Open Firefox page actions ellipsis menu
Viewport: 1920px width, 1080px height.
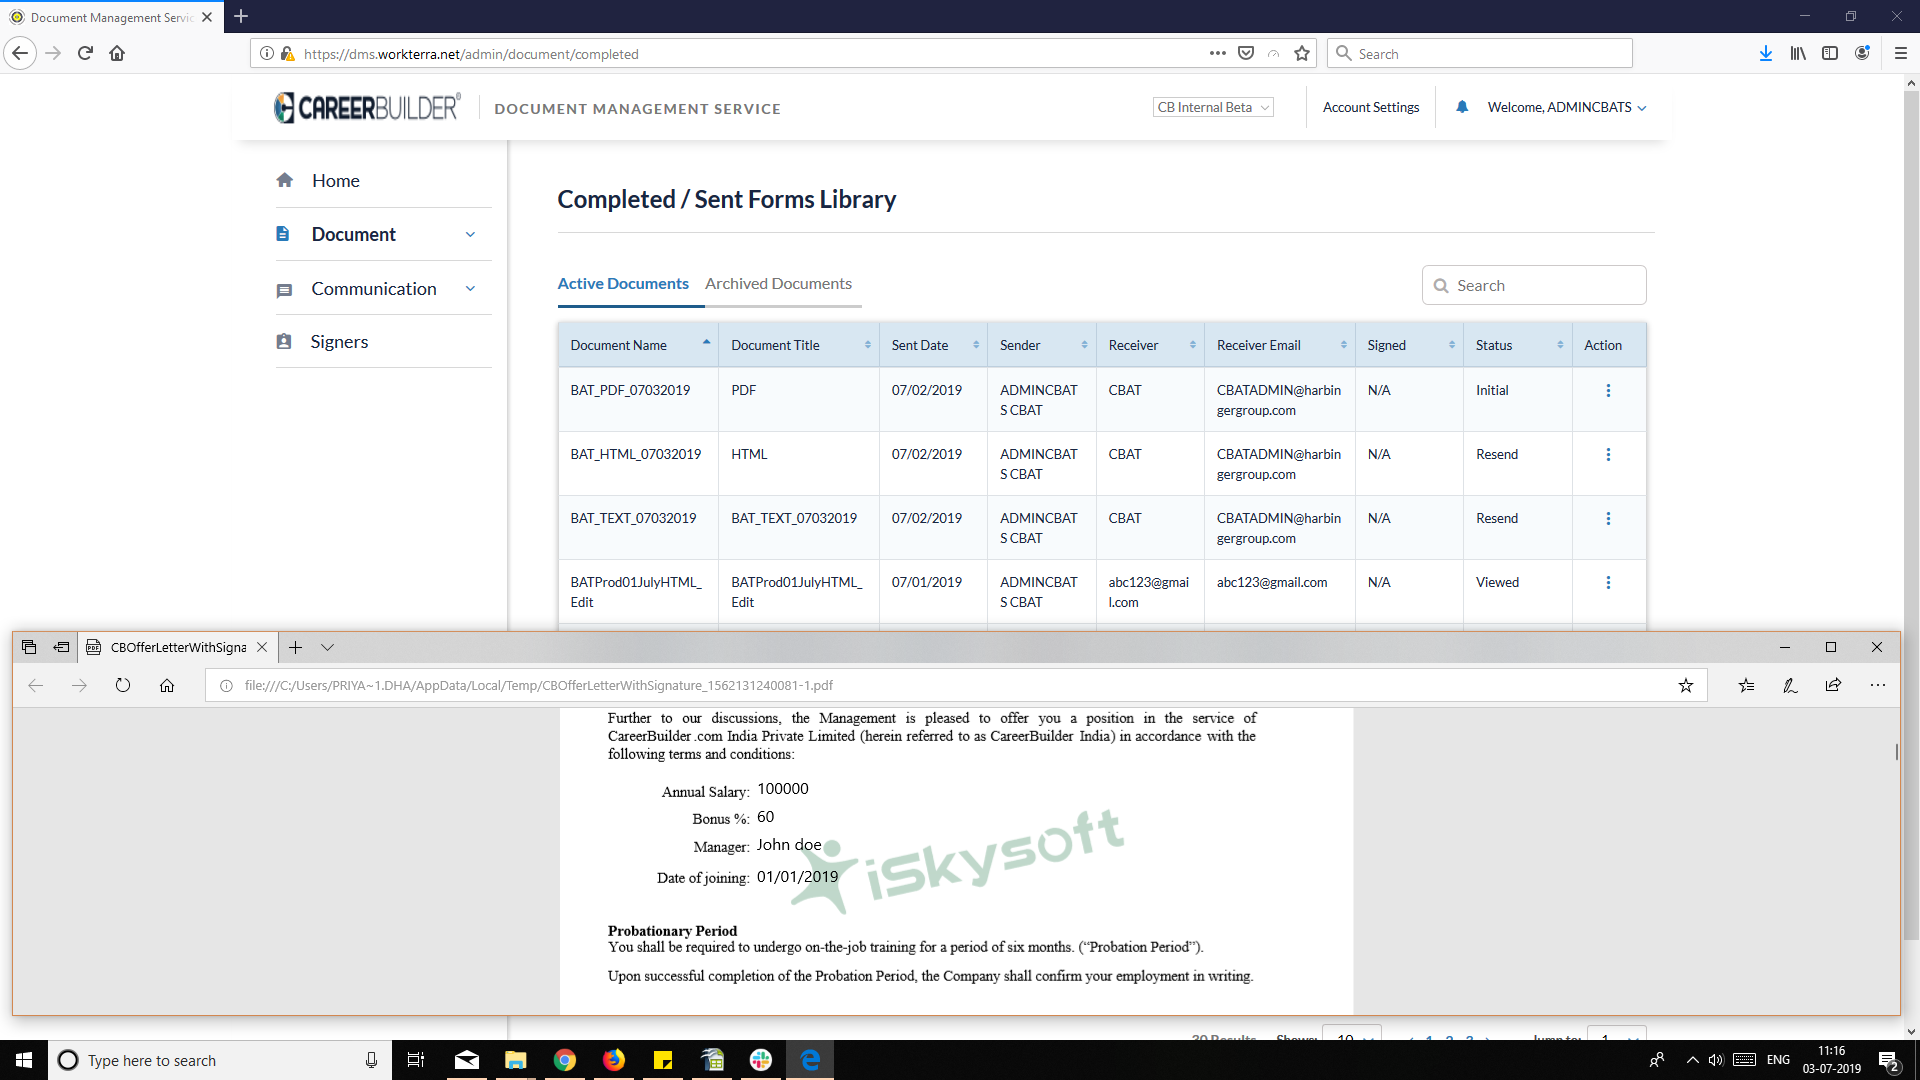click(1217, 53)
